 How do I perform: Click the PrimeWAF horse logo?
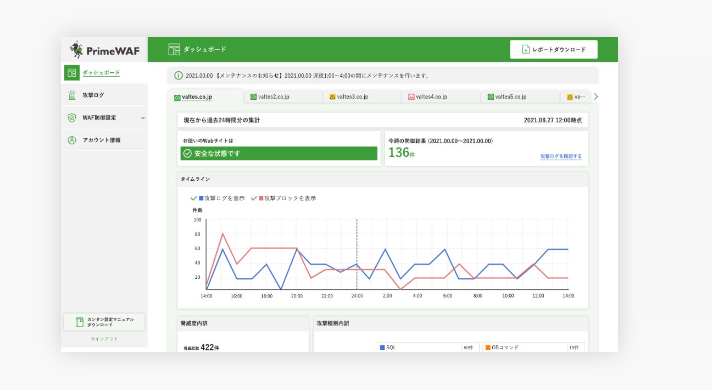76,49
